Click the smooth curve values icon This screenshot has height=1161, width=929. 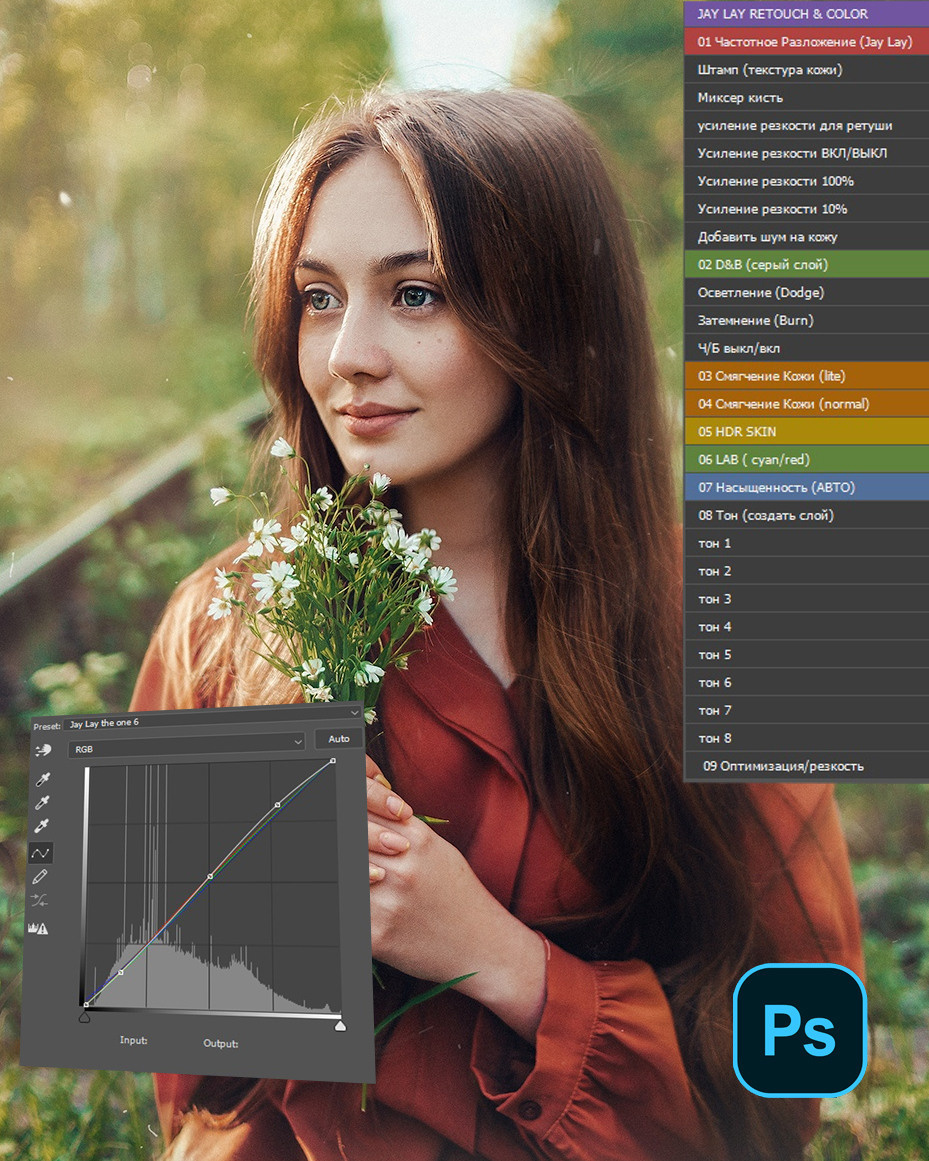click(43, 899)
